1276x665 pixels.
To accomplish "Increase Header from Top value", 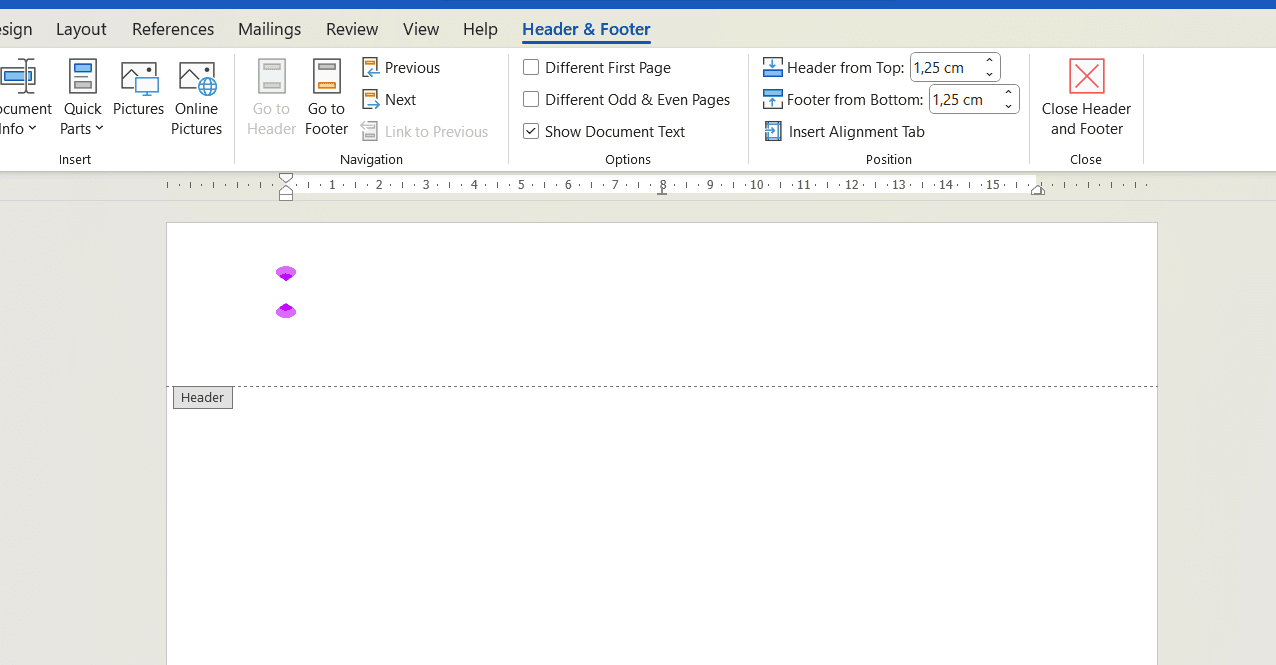I will click(x=989, y=61).
